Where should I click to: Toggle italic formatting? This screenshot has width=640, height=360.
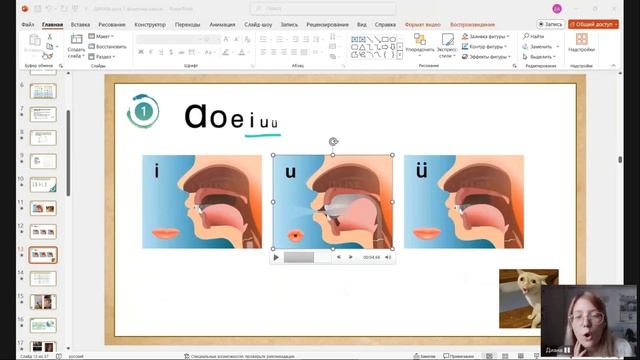point(151,52)
